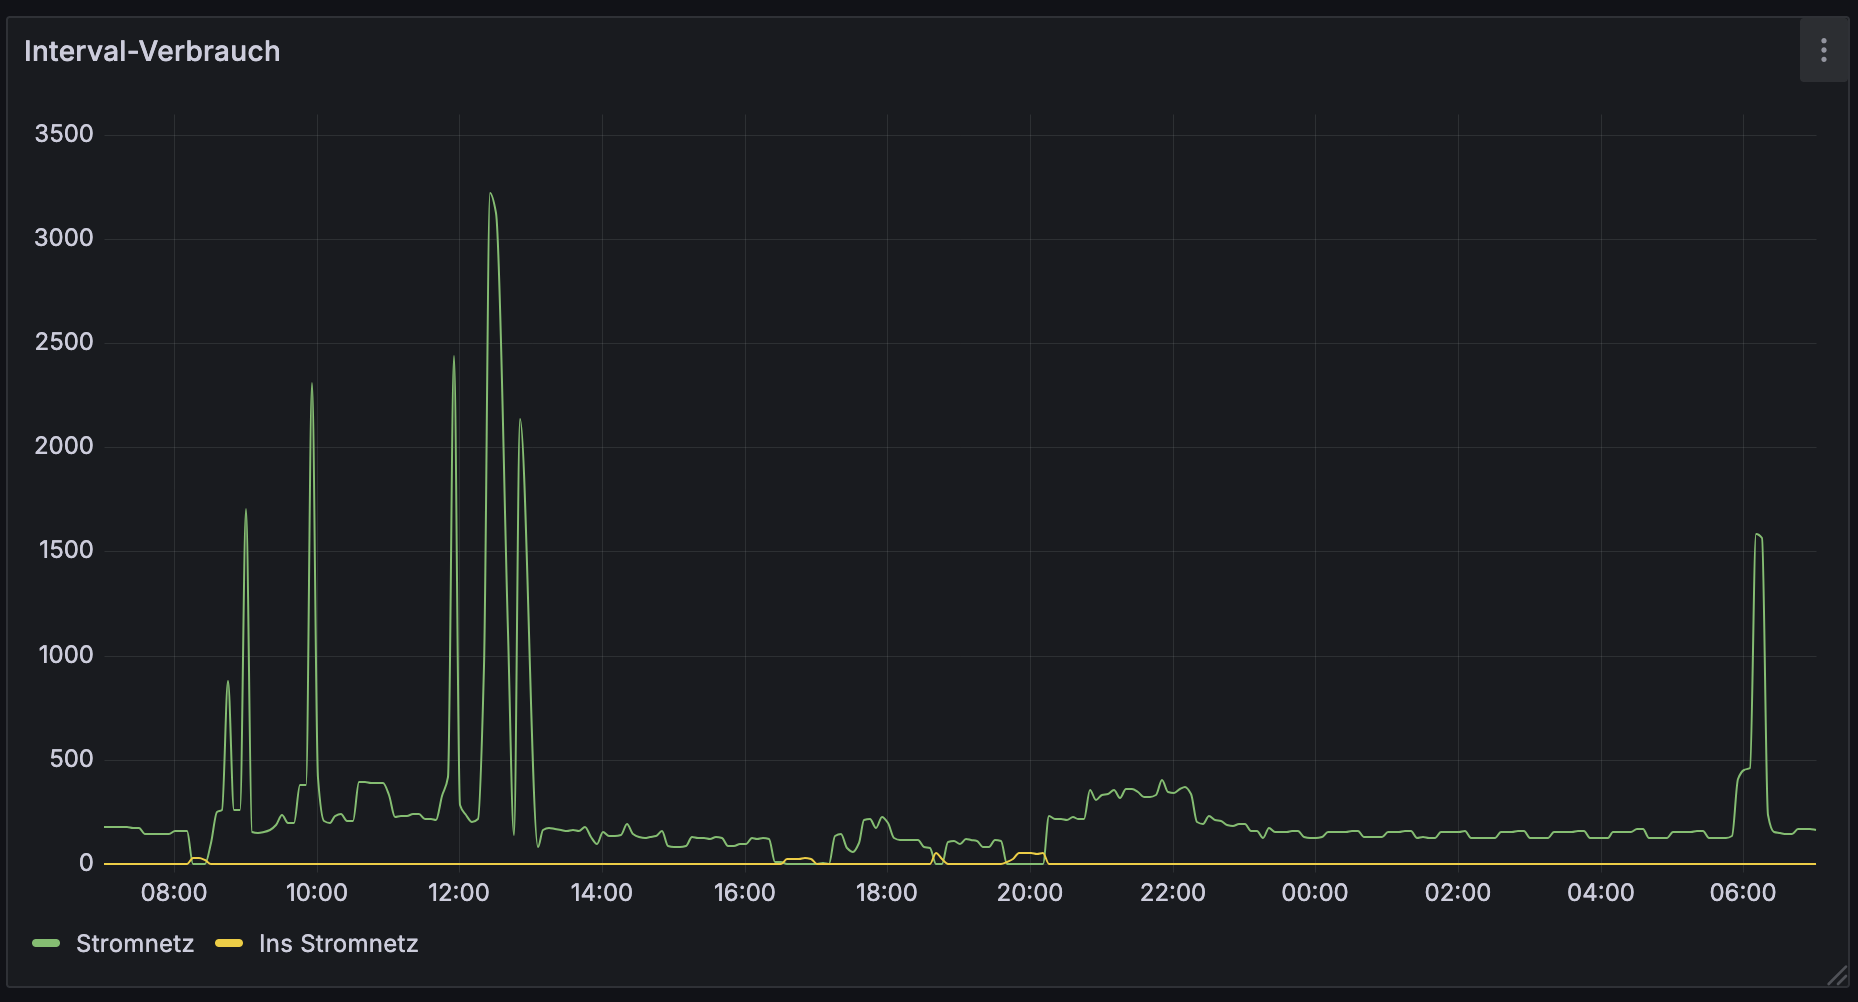This screenshot has height=1002, width=1858.
Task: Click the highest green peak above 3000
Action: click(x=490, y=194)
